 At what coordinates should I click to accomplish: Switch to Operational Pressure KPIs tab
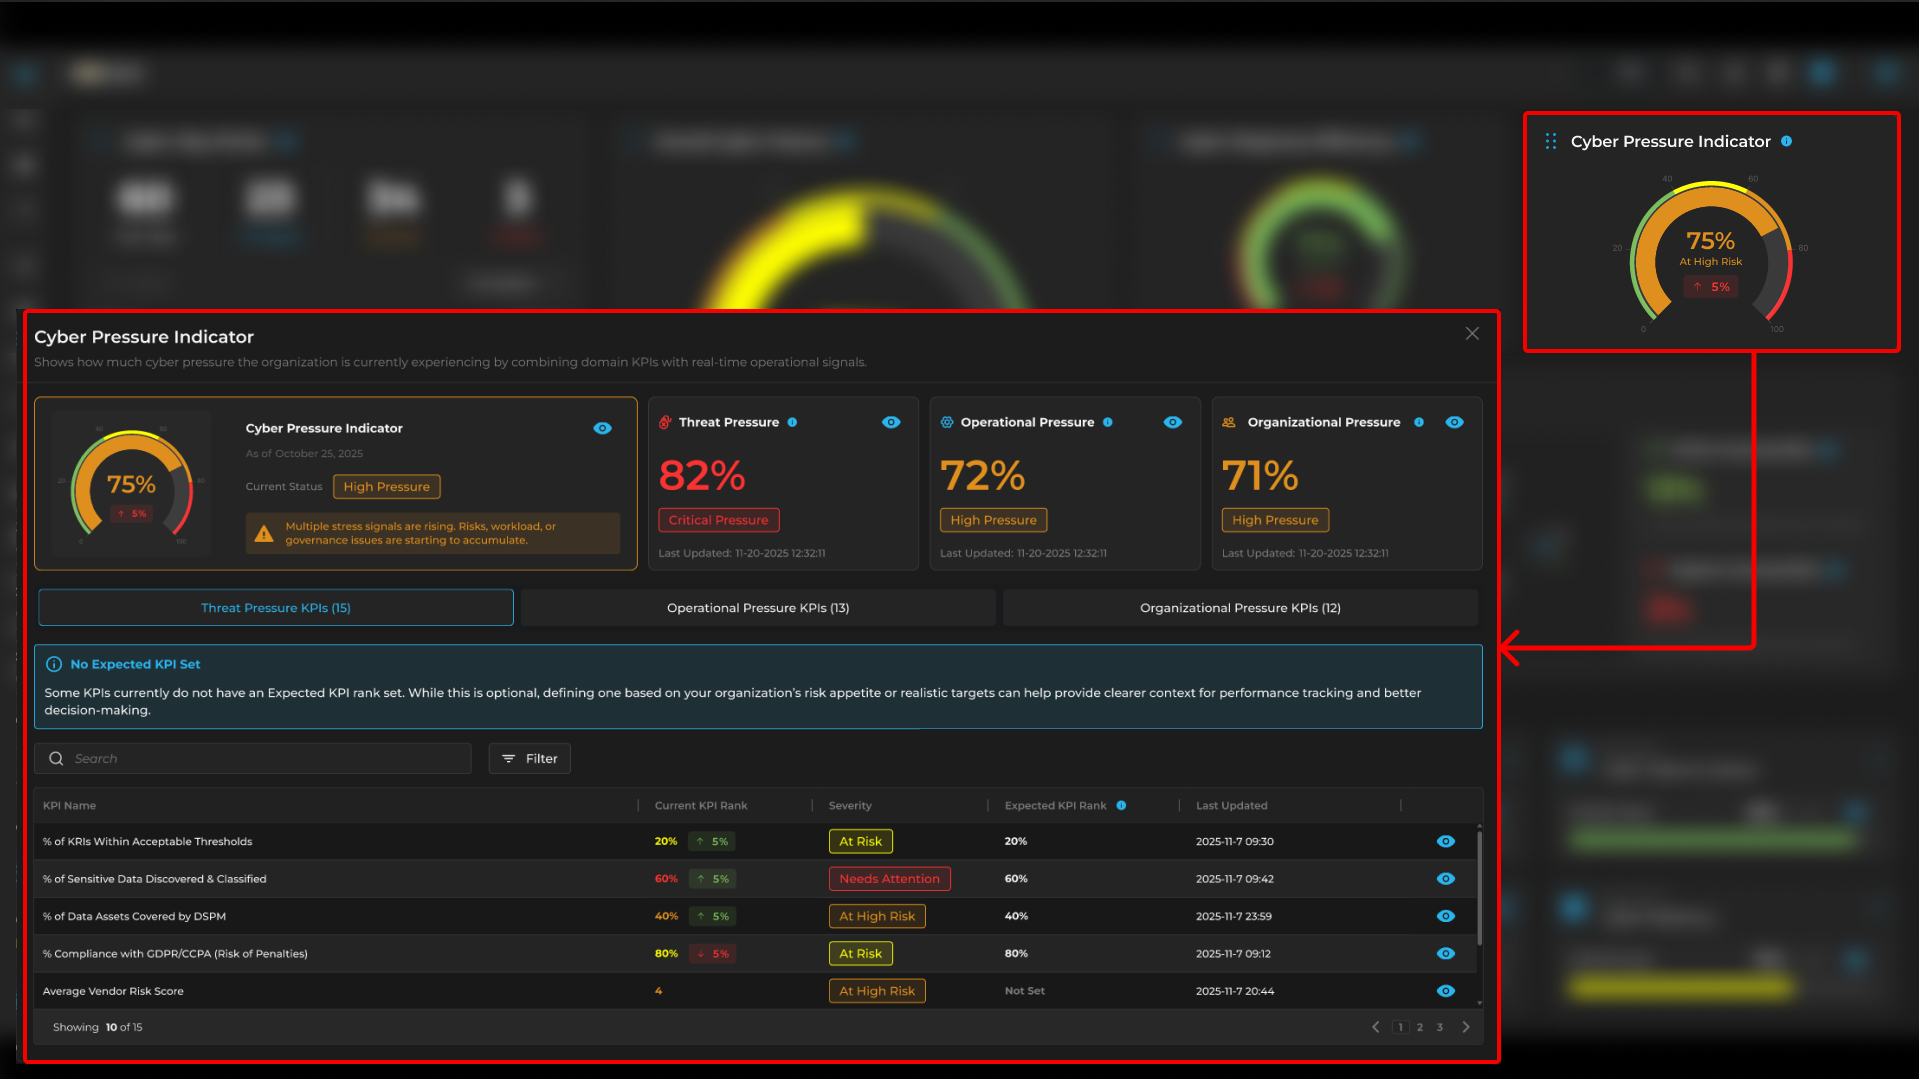[x=757, y=608]
